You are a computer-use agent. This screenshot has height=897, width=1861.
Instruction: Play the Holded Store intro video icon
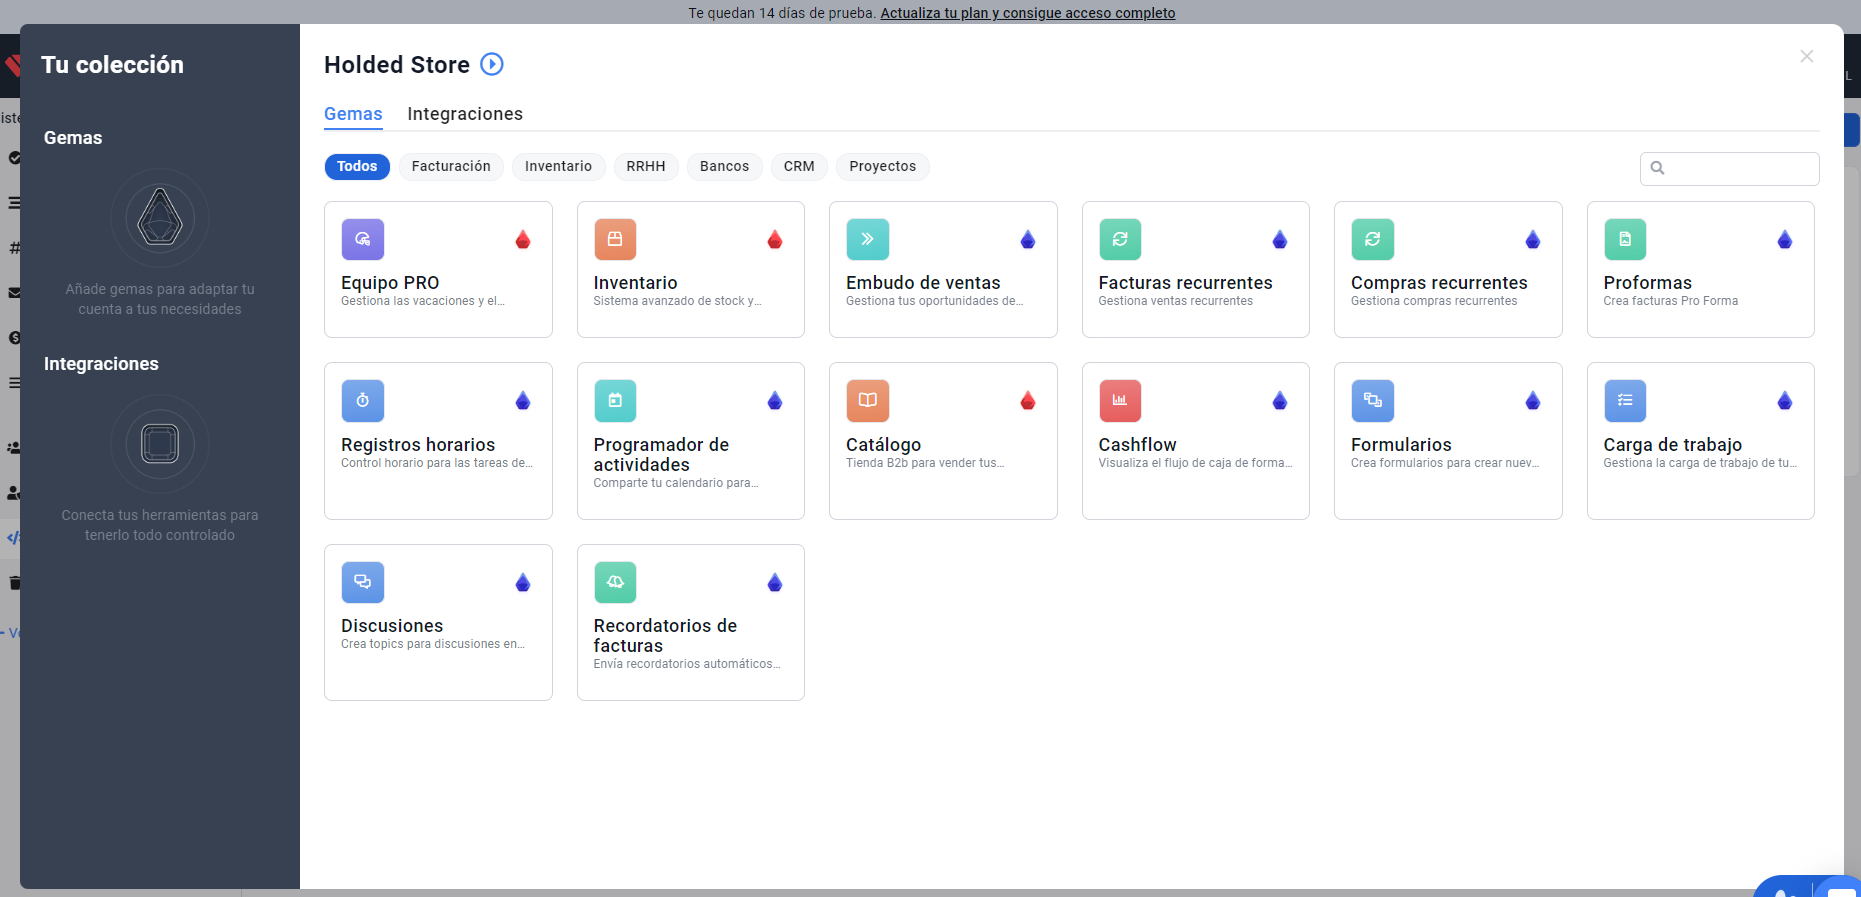492,64
